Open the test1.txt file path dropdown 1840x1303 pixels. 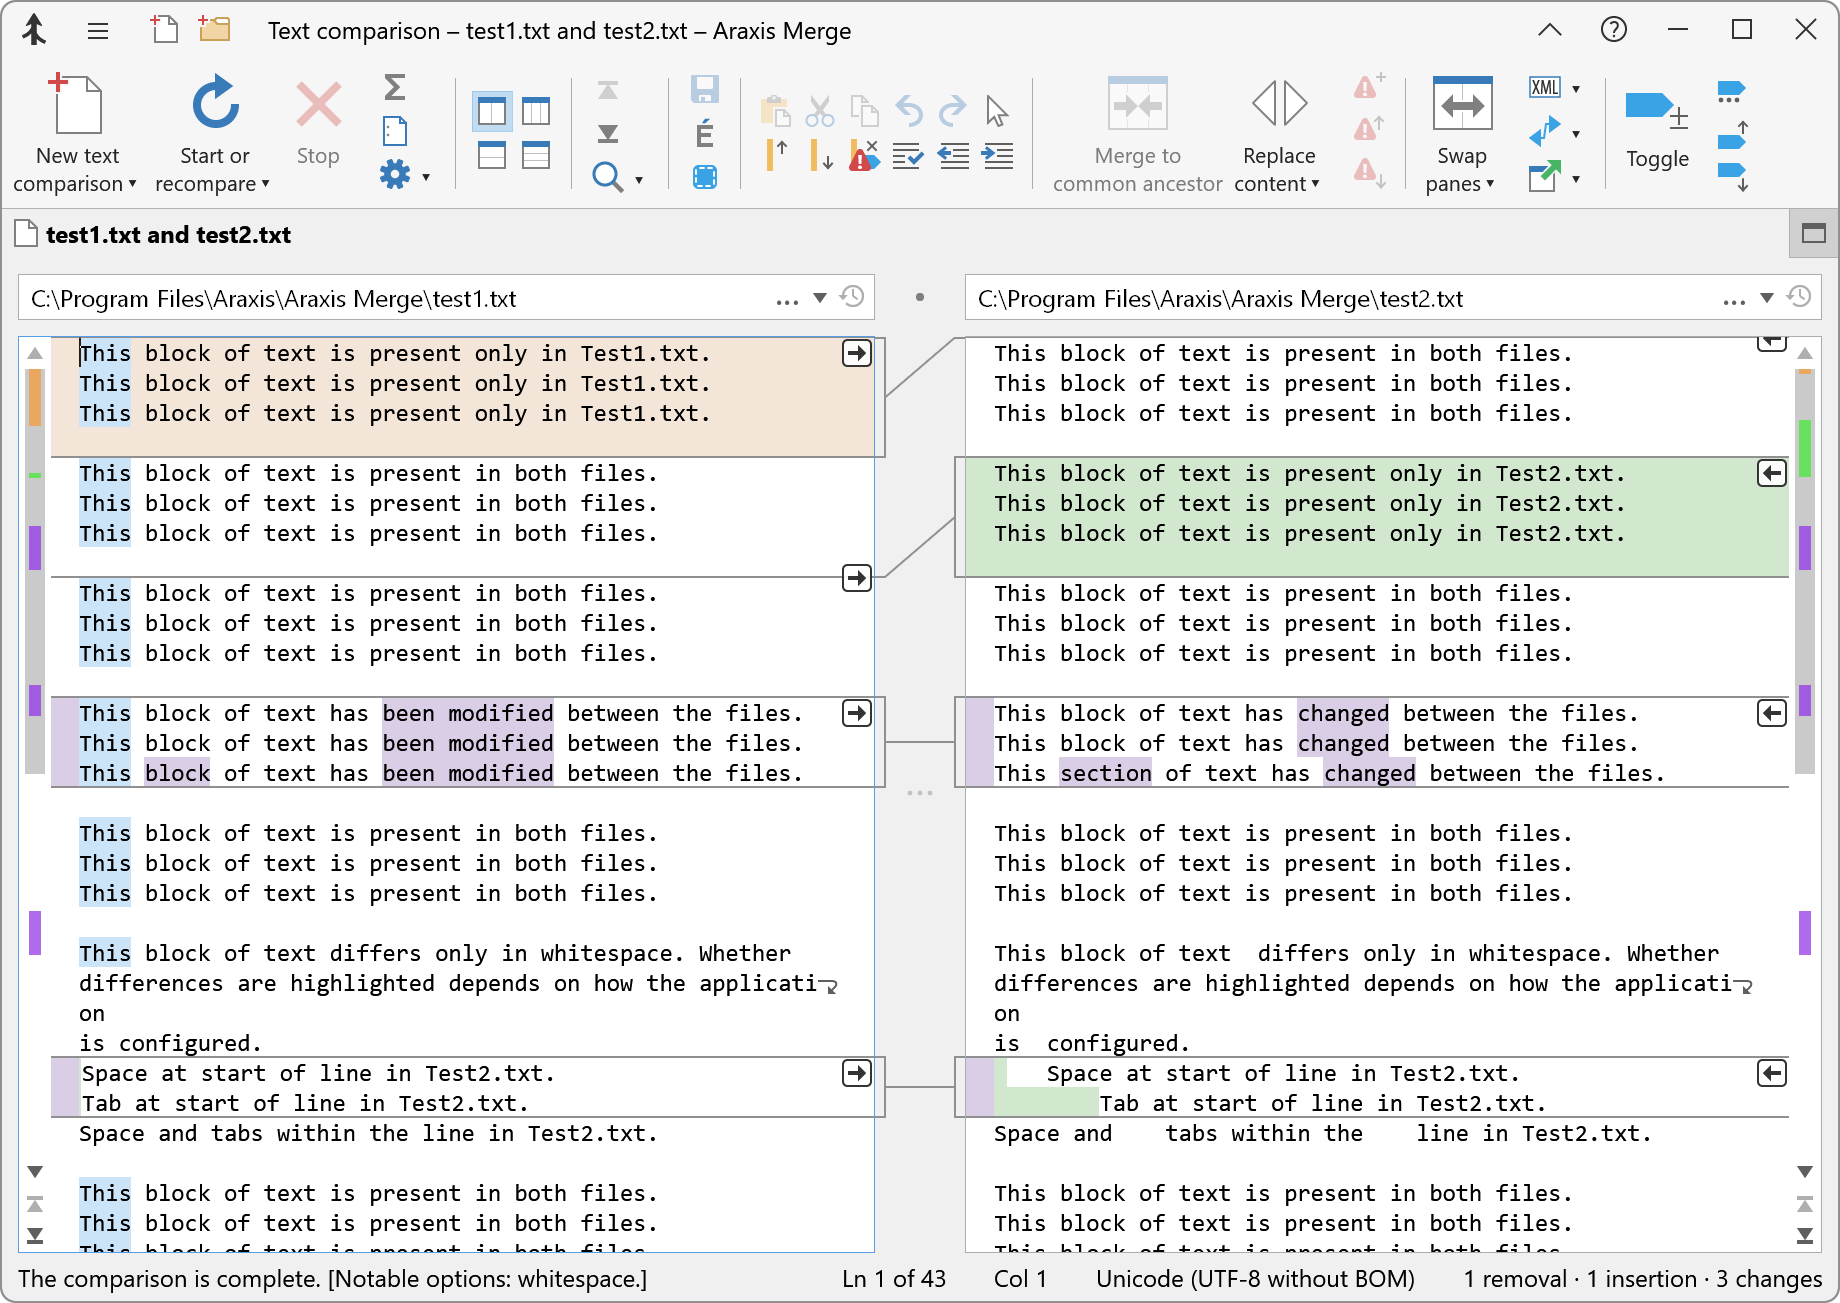[820, 297]
